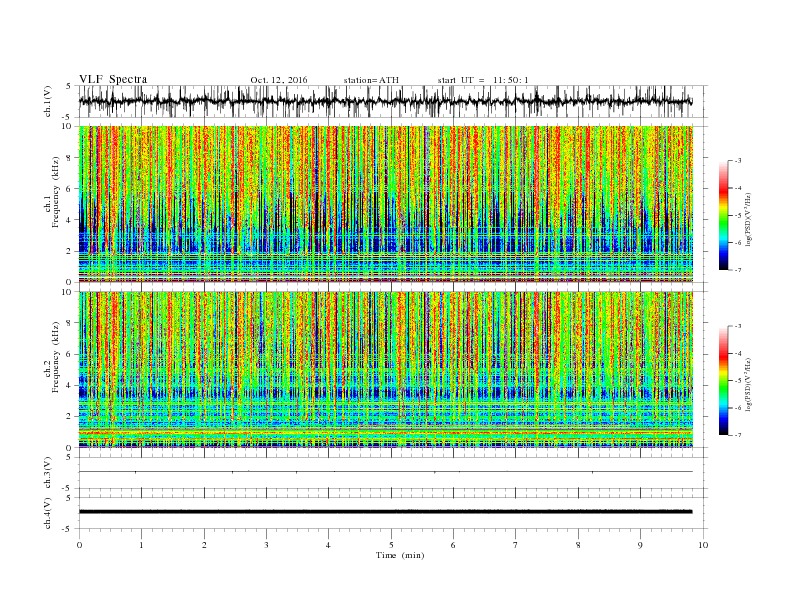Click the "-3" label on the ch.1 color bar
This screenshot has height=612, width=792.
737,161
